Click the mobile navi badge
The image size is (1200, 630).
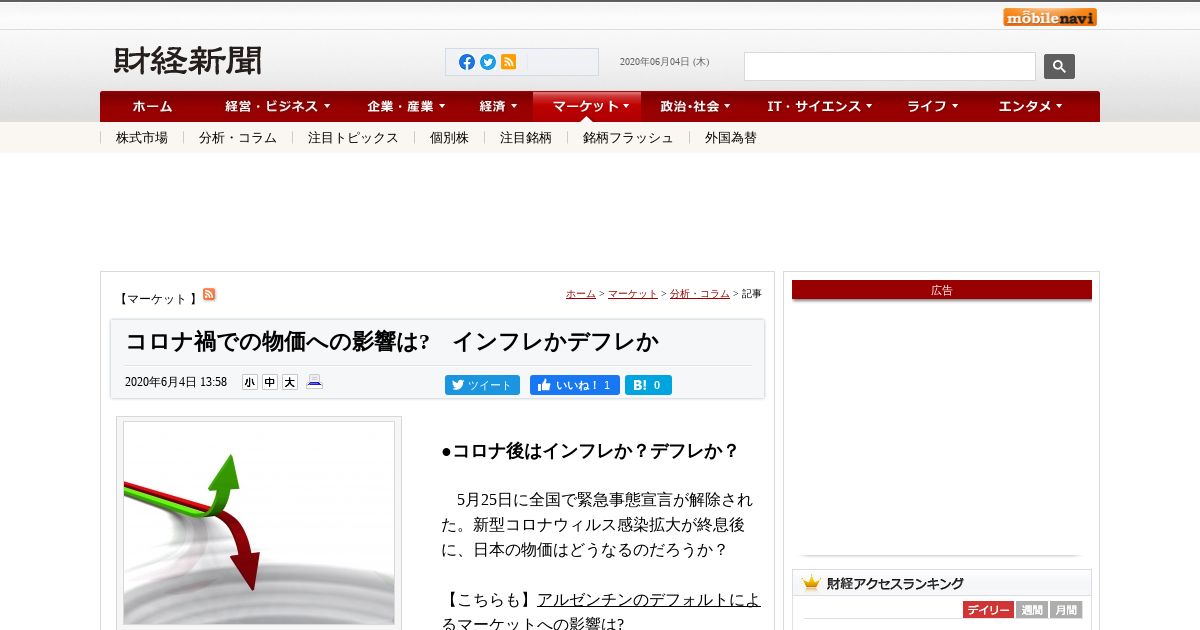click(1050, 16)
